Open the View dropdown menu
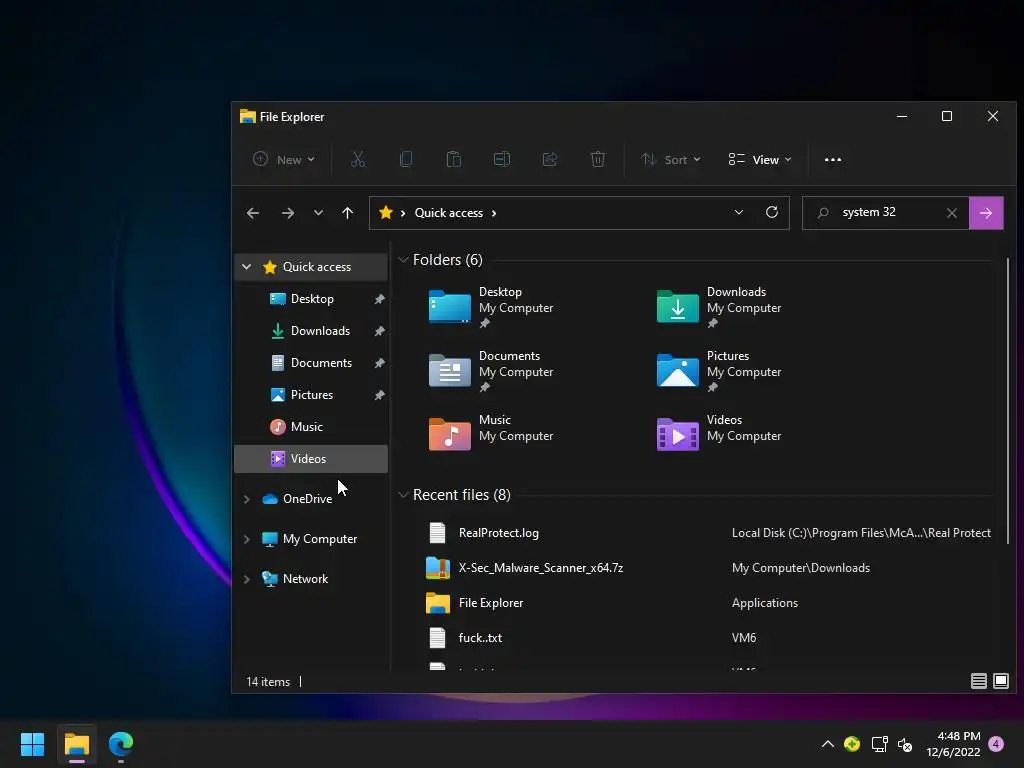Viewport: 1024px width, 768px height. point(760,160)
